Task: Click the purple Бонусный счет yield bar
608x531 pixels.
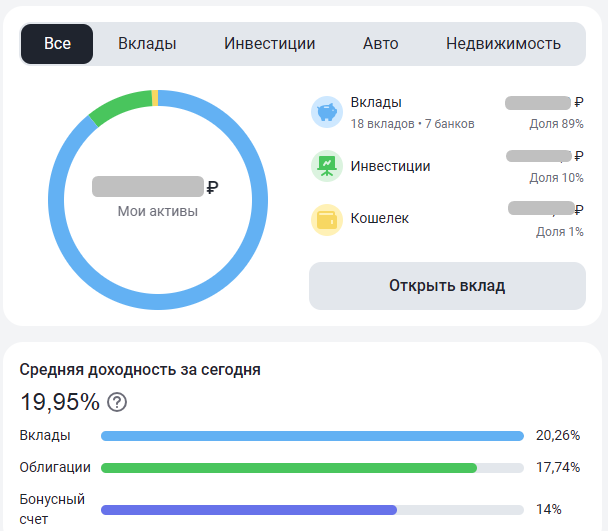Action: 249,510
